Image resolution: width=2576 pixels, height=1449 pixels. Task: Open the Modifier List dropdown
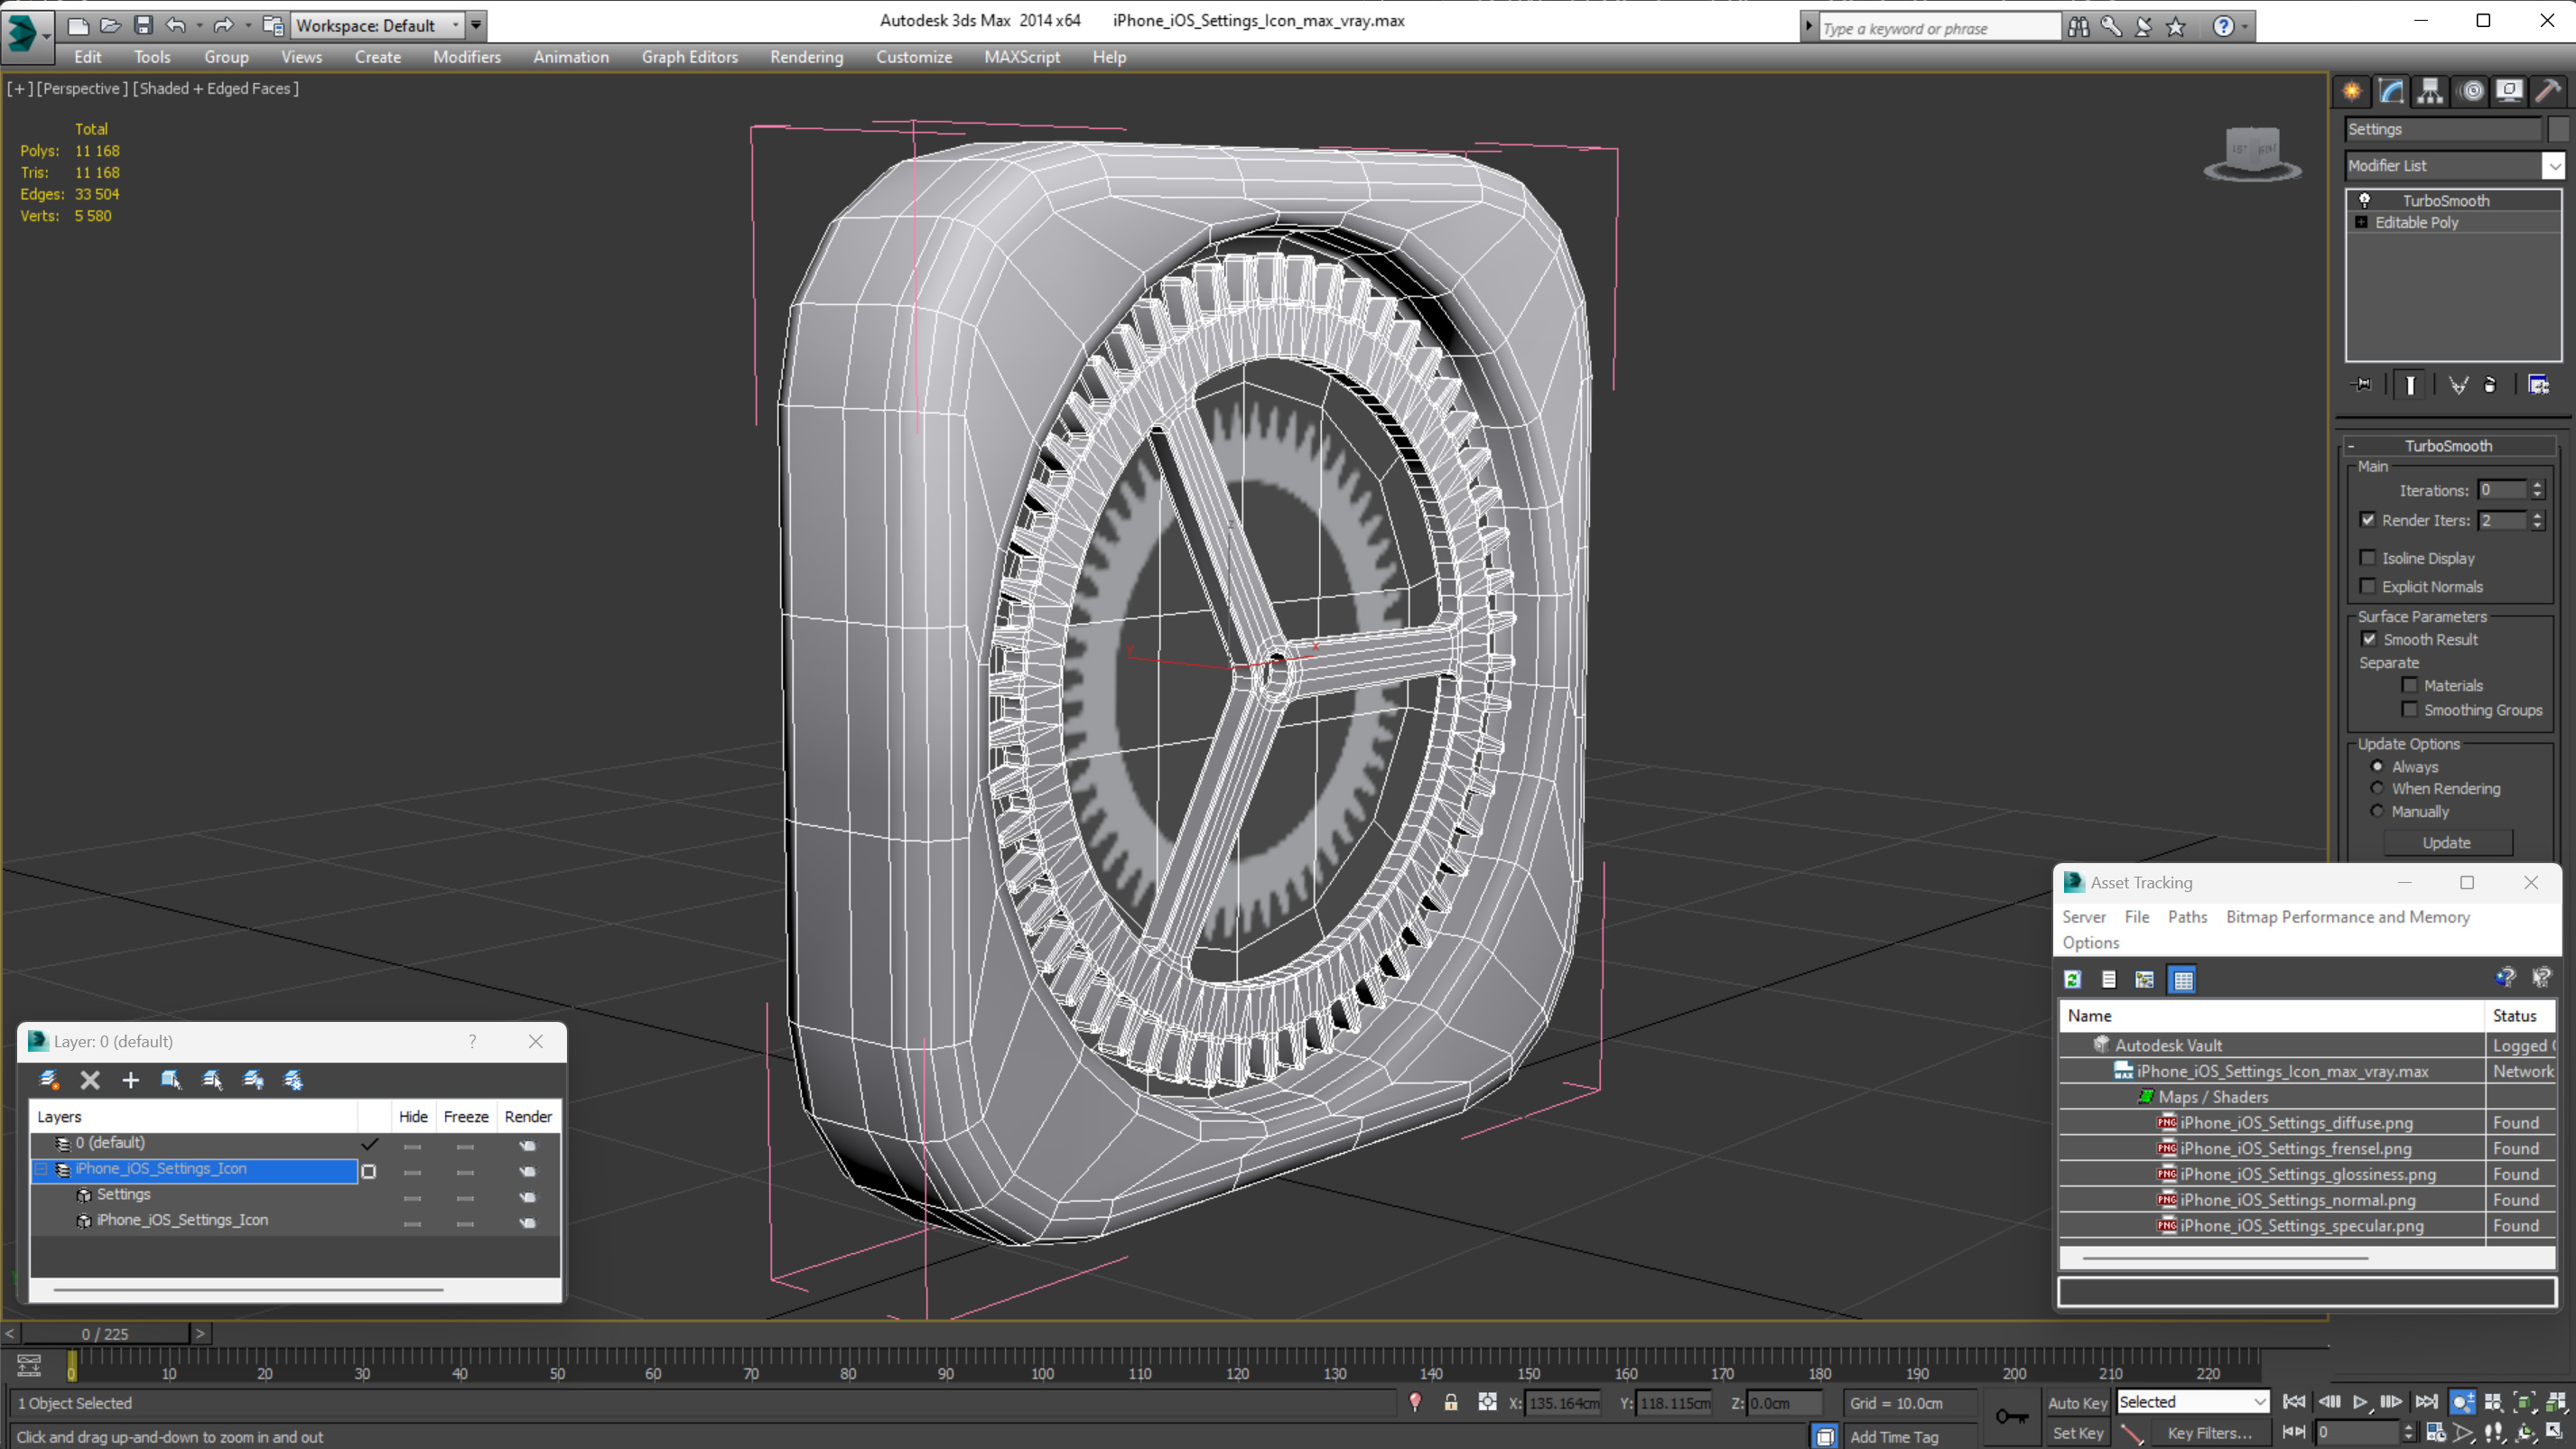pyautogui.click(x=2555, y=166)
